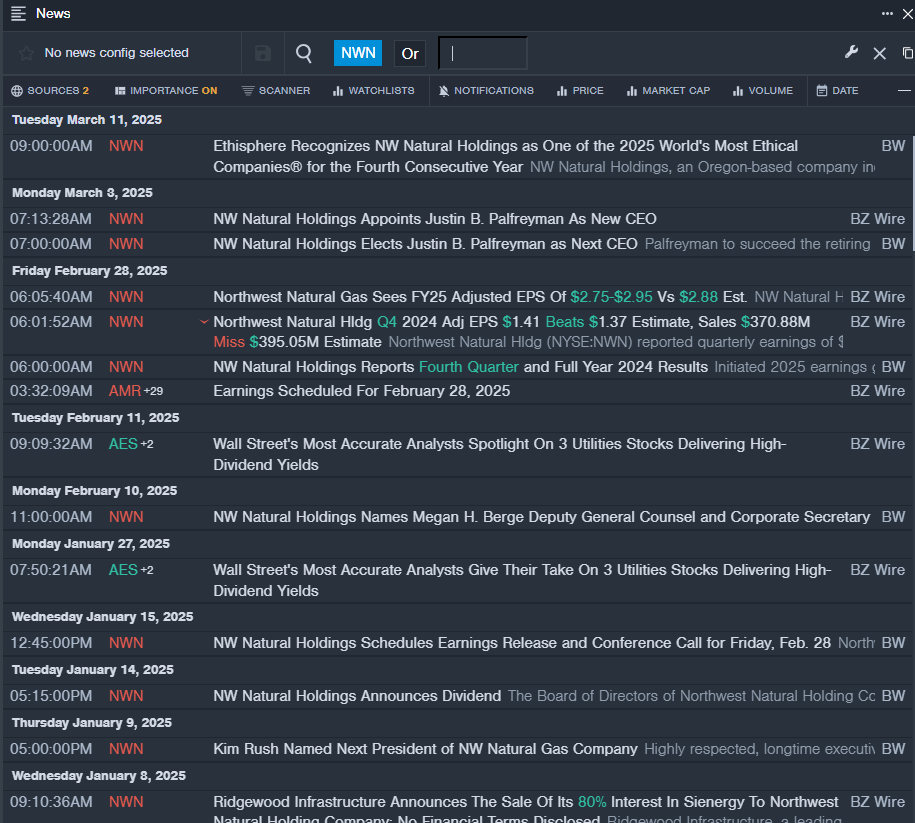915x823 pixels.
Task: Open the Market Cap filter
Action: [x=668, y=90]
